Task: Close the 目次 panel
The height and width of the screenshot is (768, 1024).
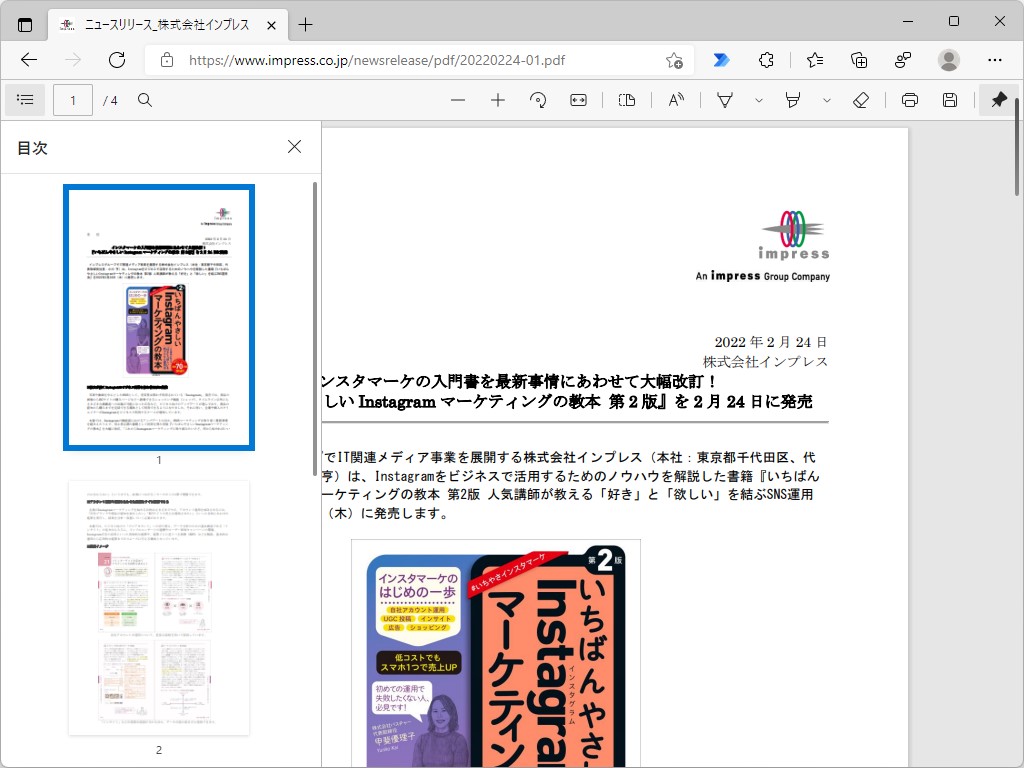Action: point(294,146)
